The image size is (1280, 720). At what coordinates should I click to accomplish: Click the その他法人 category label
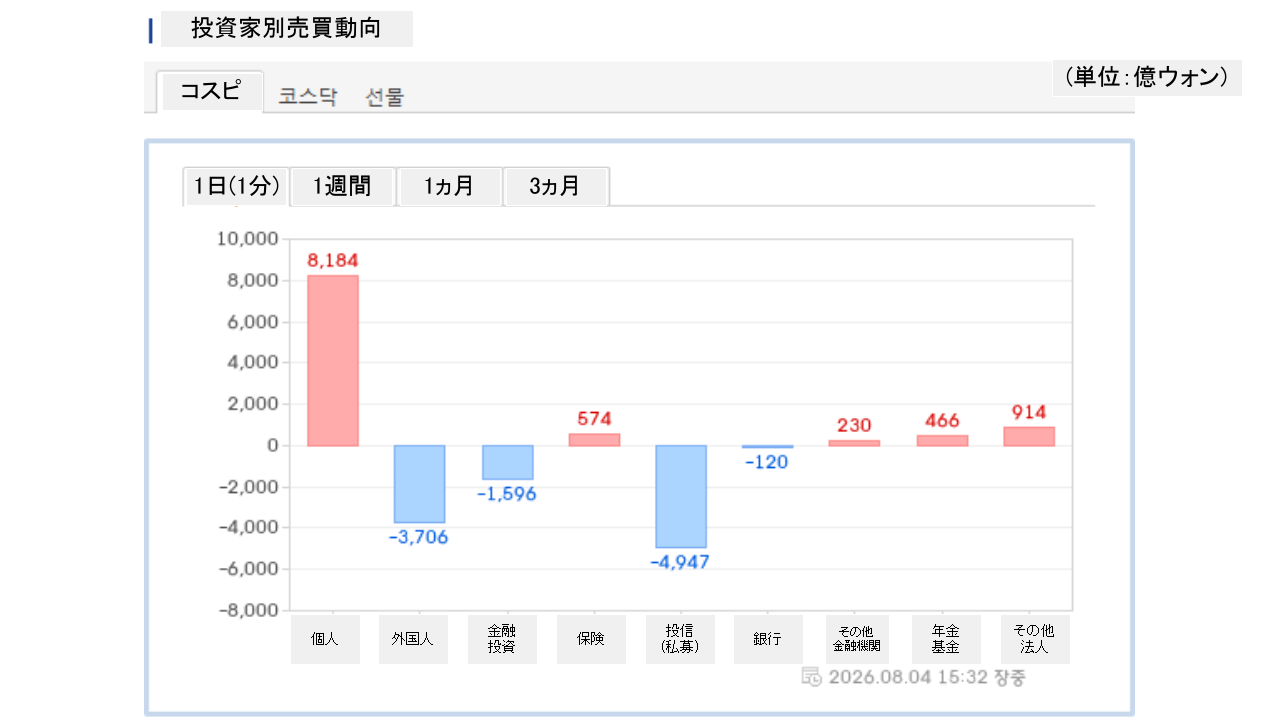pyautogui.click(x=1035, y=639)
